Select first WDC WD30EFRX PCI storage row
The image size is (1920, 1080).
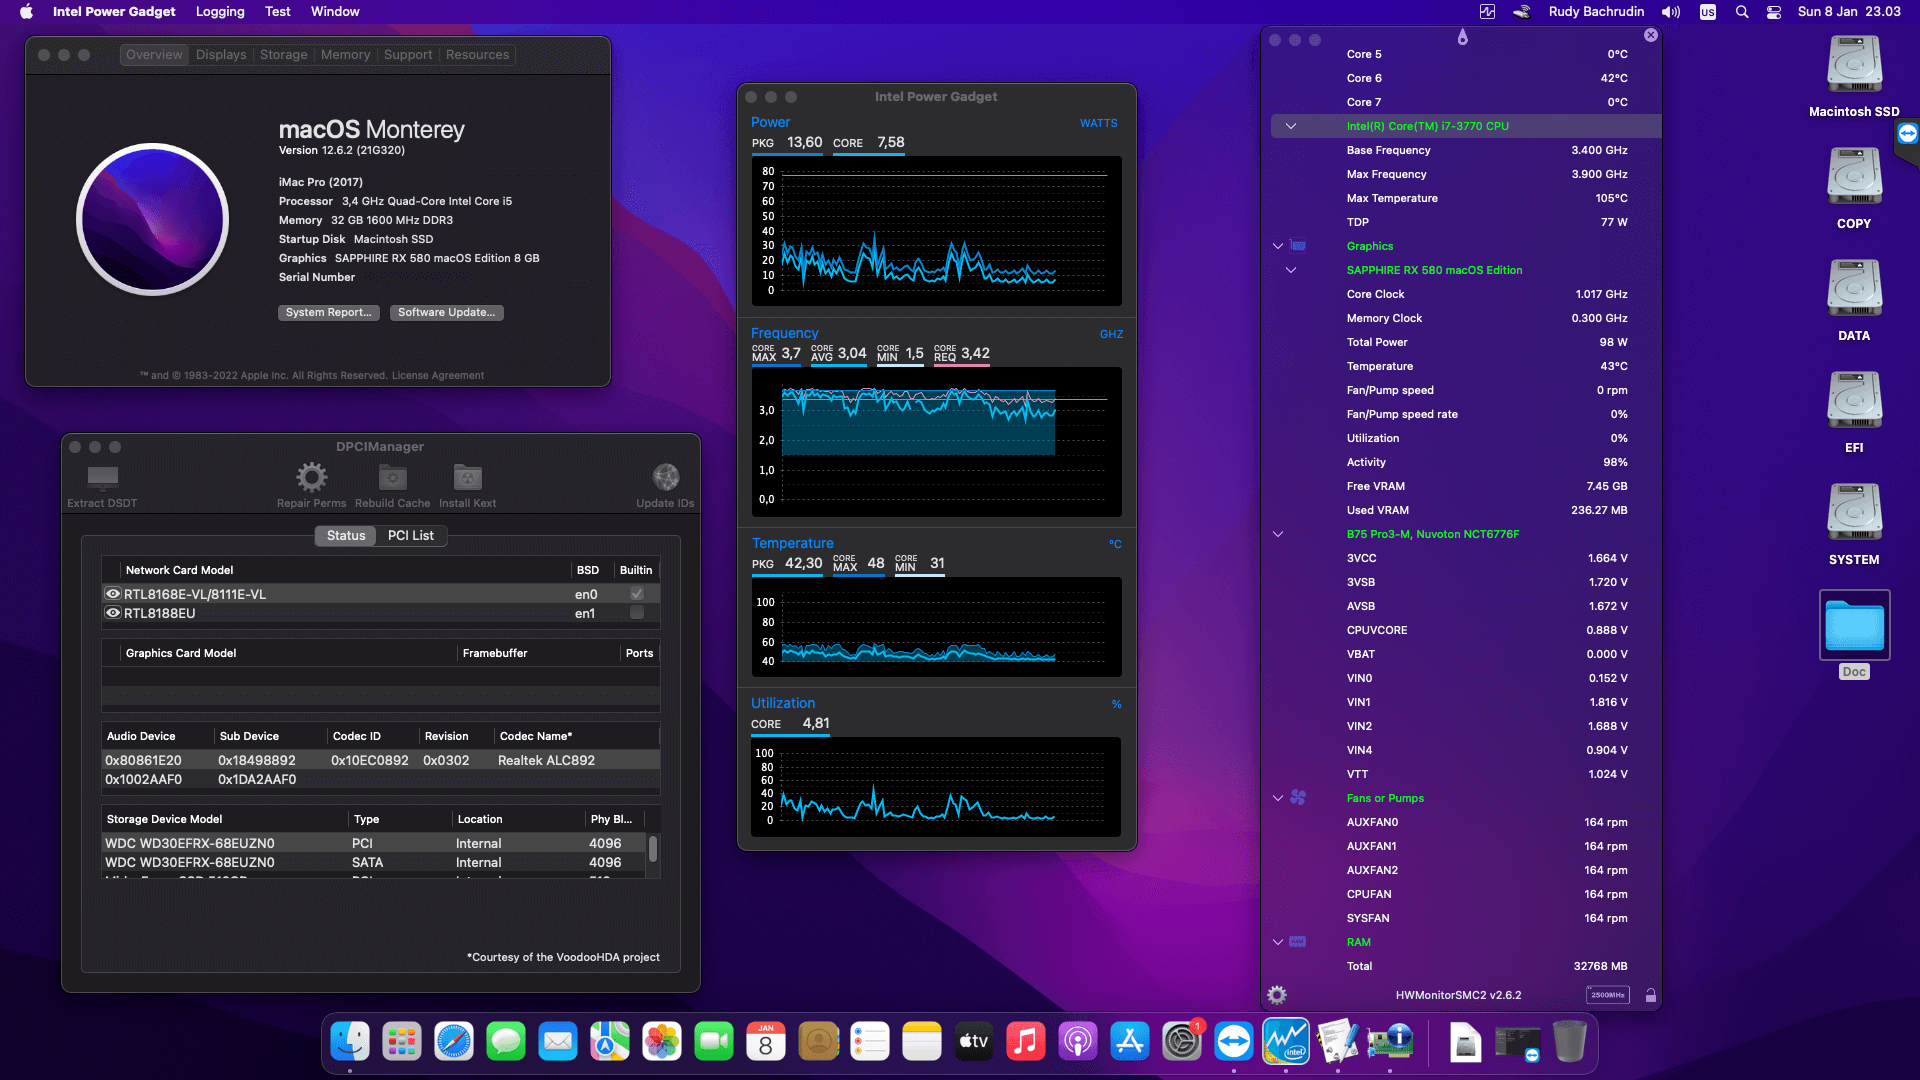point(375,844)
